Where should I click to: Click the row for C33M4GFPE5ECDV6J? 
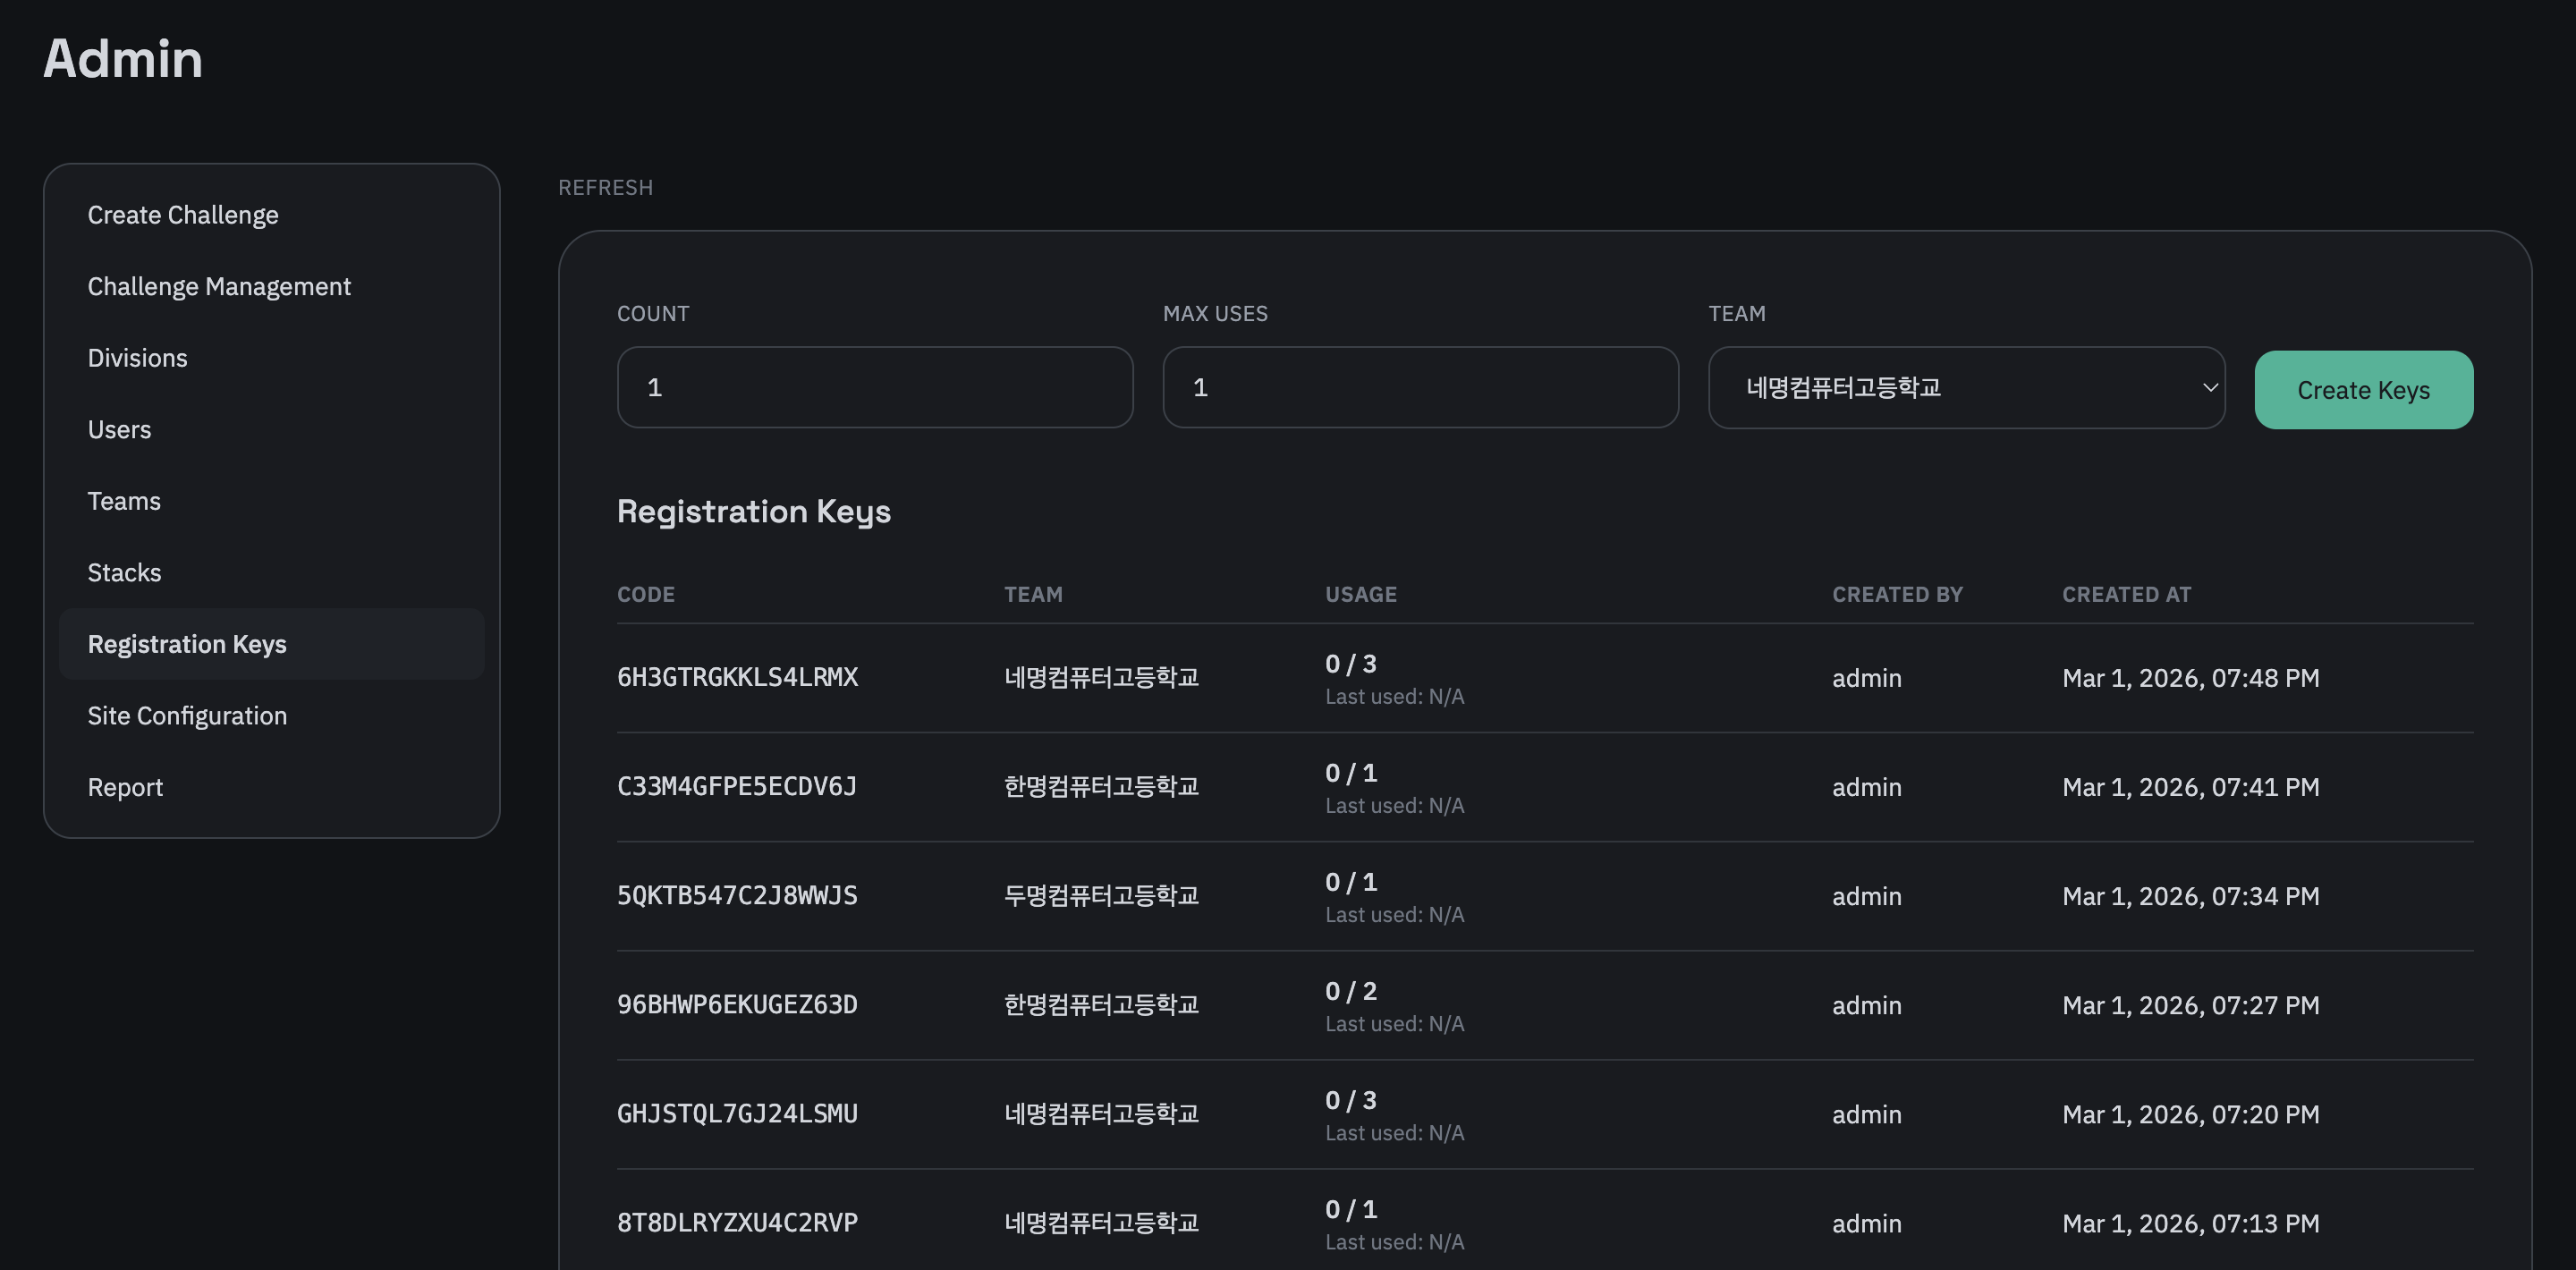pos(737,787)
